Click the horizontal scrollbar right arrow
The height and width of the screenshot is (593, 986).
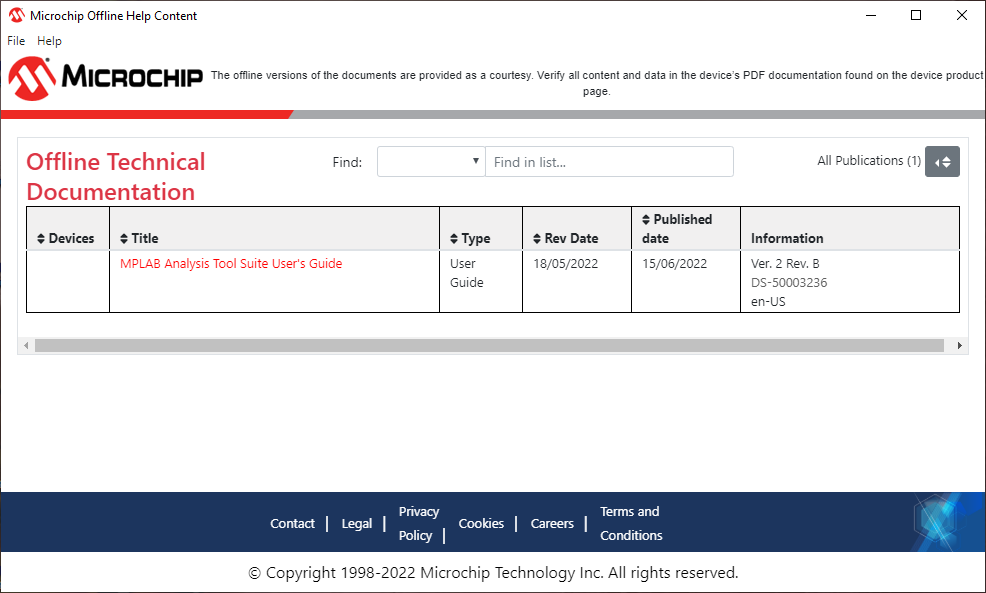pos(960,346)
